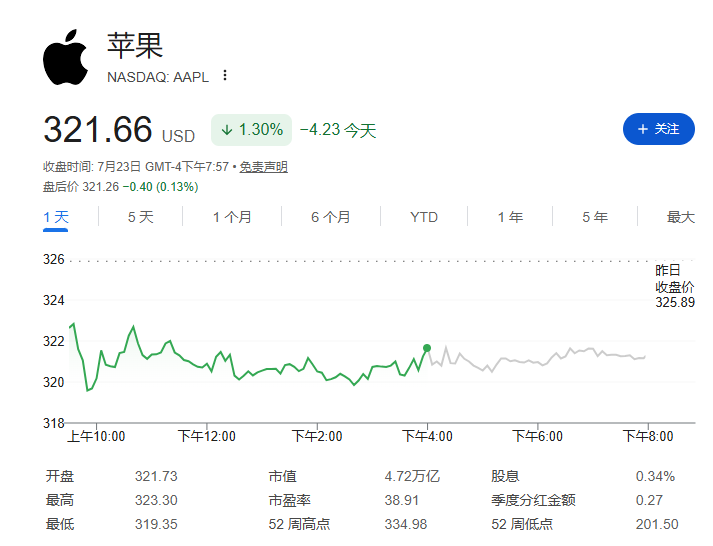Click the 苹果 company name
The image size is (713, 546).
pyautogui.click(x=135, y=45)
